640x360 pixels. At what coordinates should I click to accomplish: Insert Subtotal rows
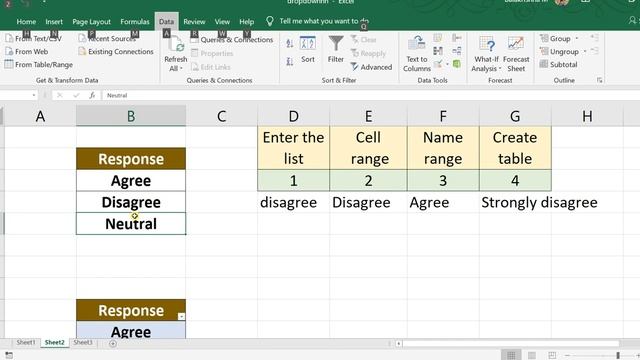pyautogui.click(x=558, y=64)
